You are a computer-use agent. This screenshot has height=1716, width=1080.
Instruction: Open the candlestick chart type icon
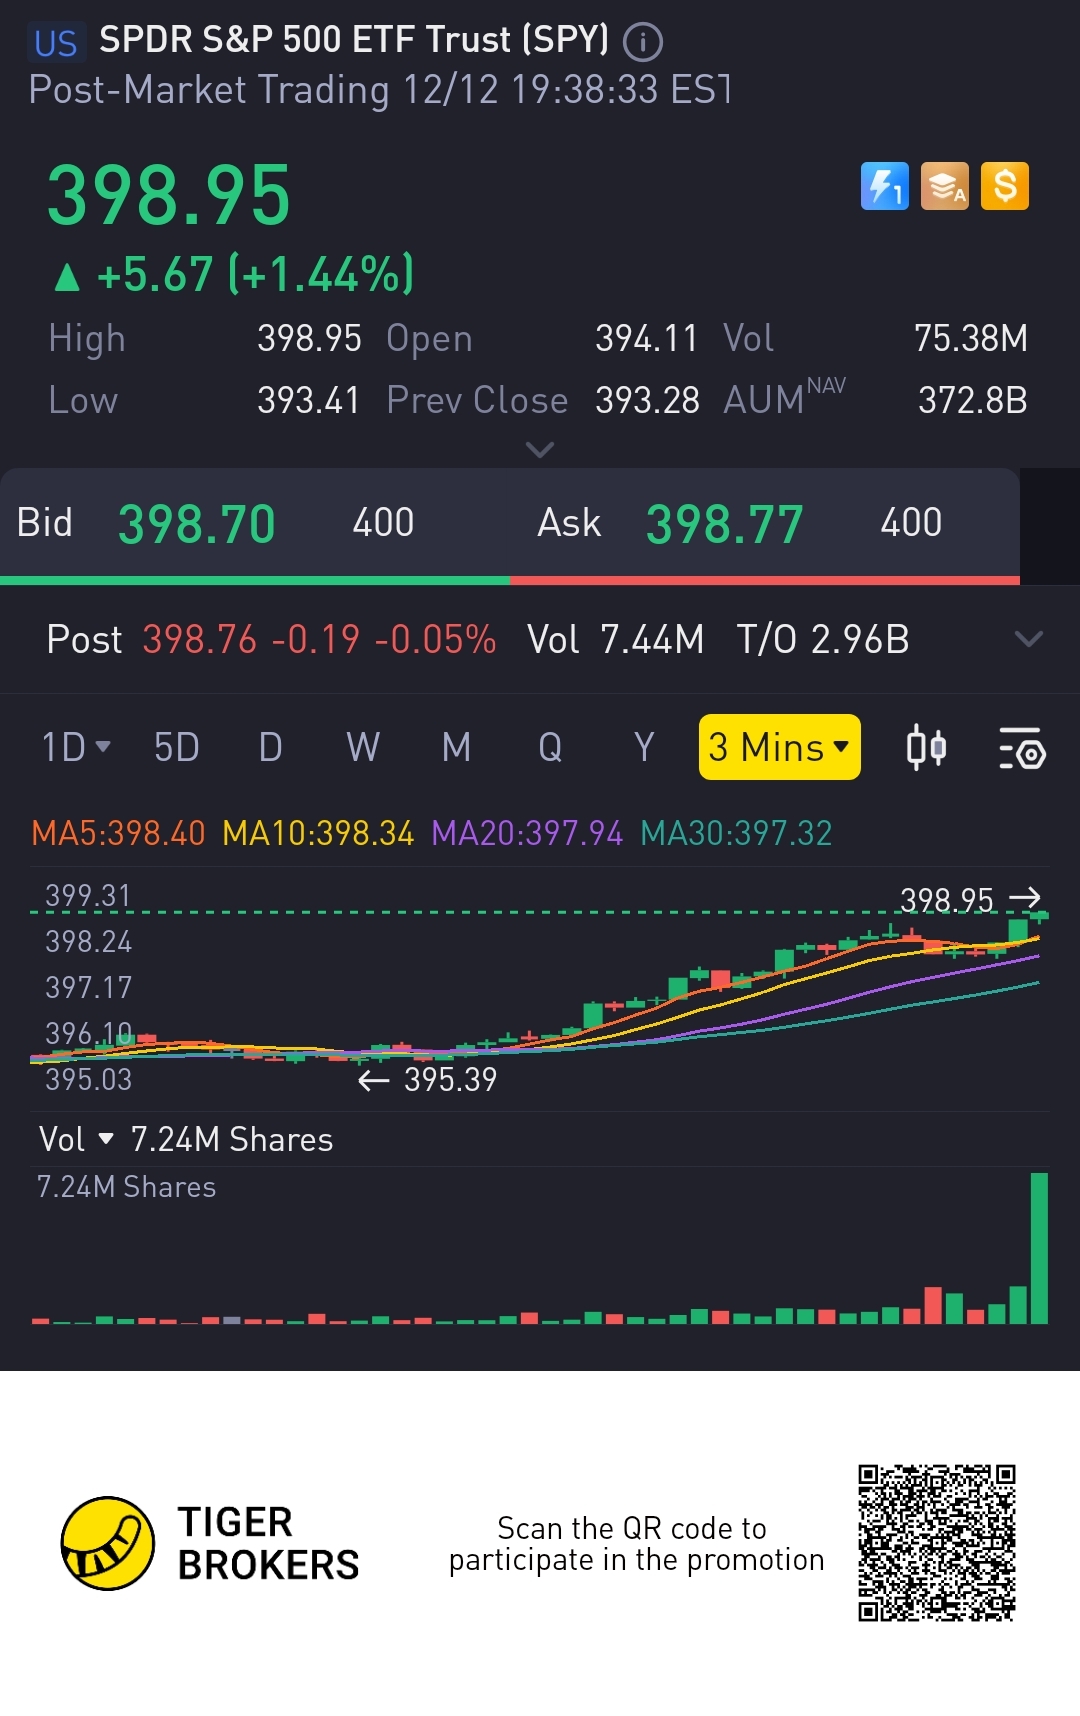click(926, 747)
